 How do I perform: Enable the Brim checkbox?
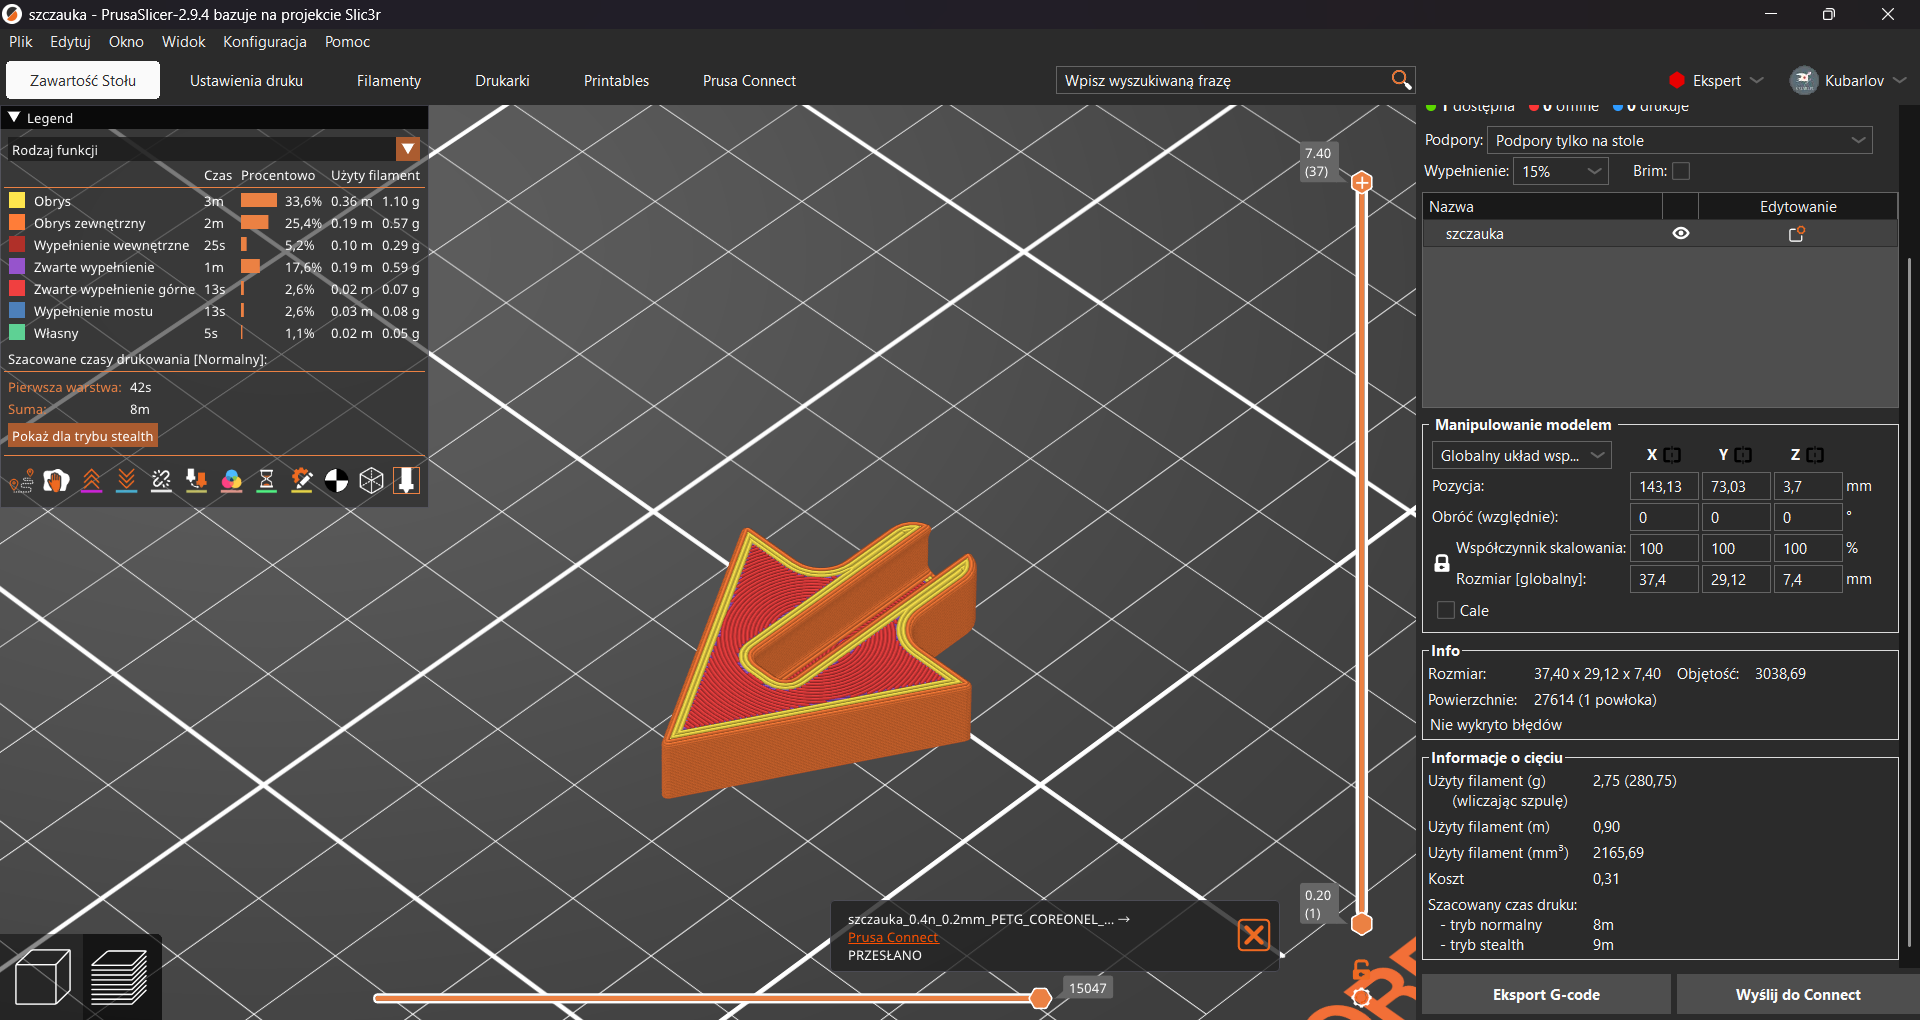[1681, 171]
